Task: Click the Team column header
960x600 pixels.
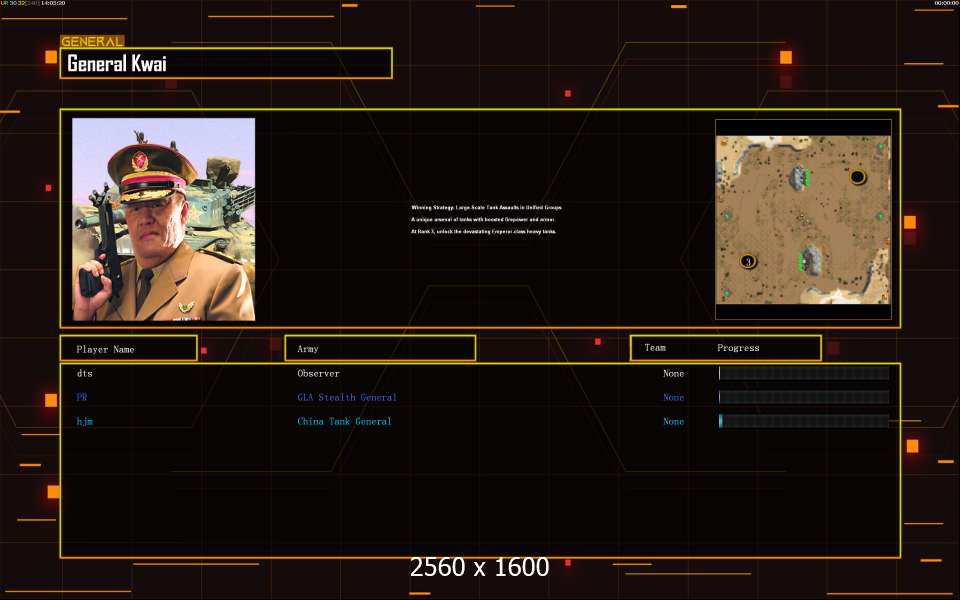Action: point(655,348)
